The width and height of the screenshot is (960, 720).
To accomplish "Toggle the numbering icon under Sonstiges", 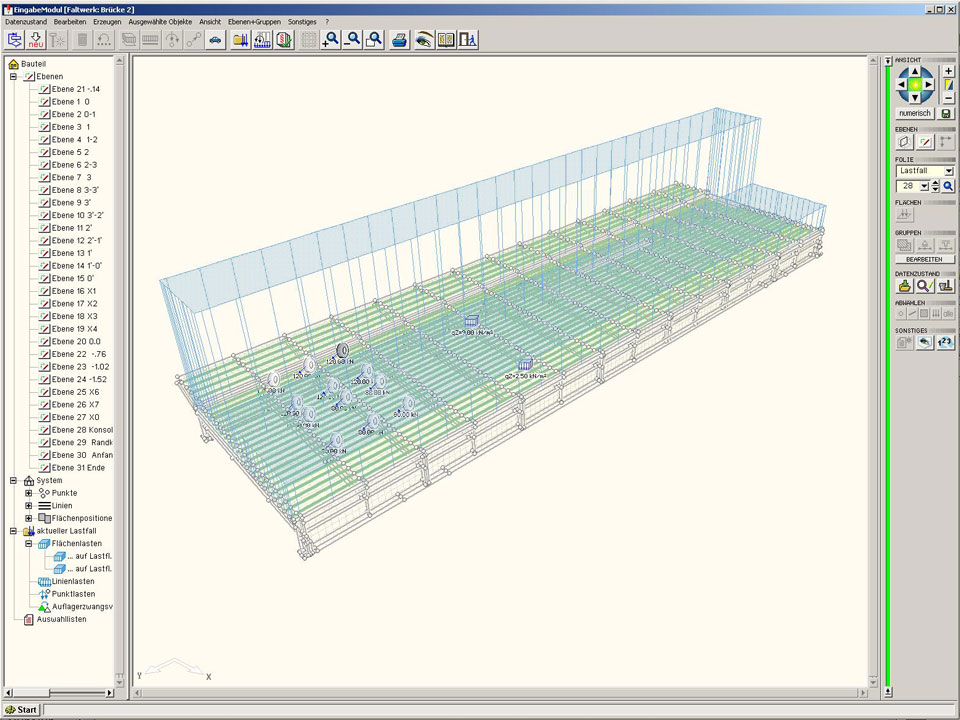I will pyautogui.click(x=946, y=342).
